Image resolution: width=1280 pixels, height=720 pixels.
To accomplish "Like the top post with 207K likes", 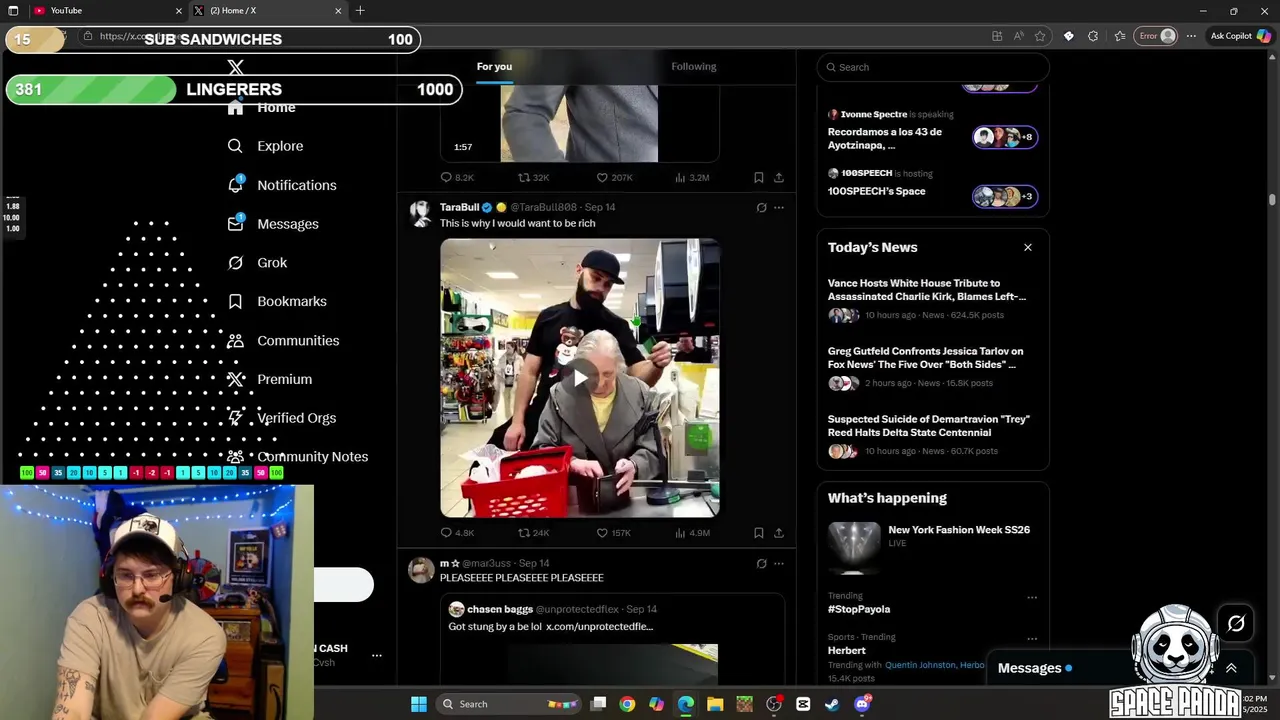I will point(614,177).
